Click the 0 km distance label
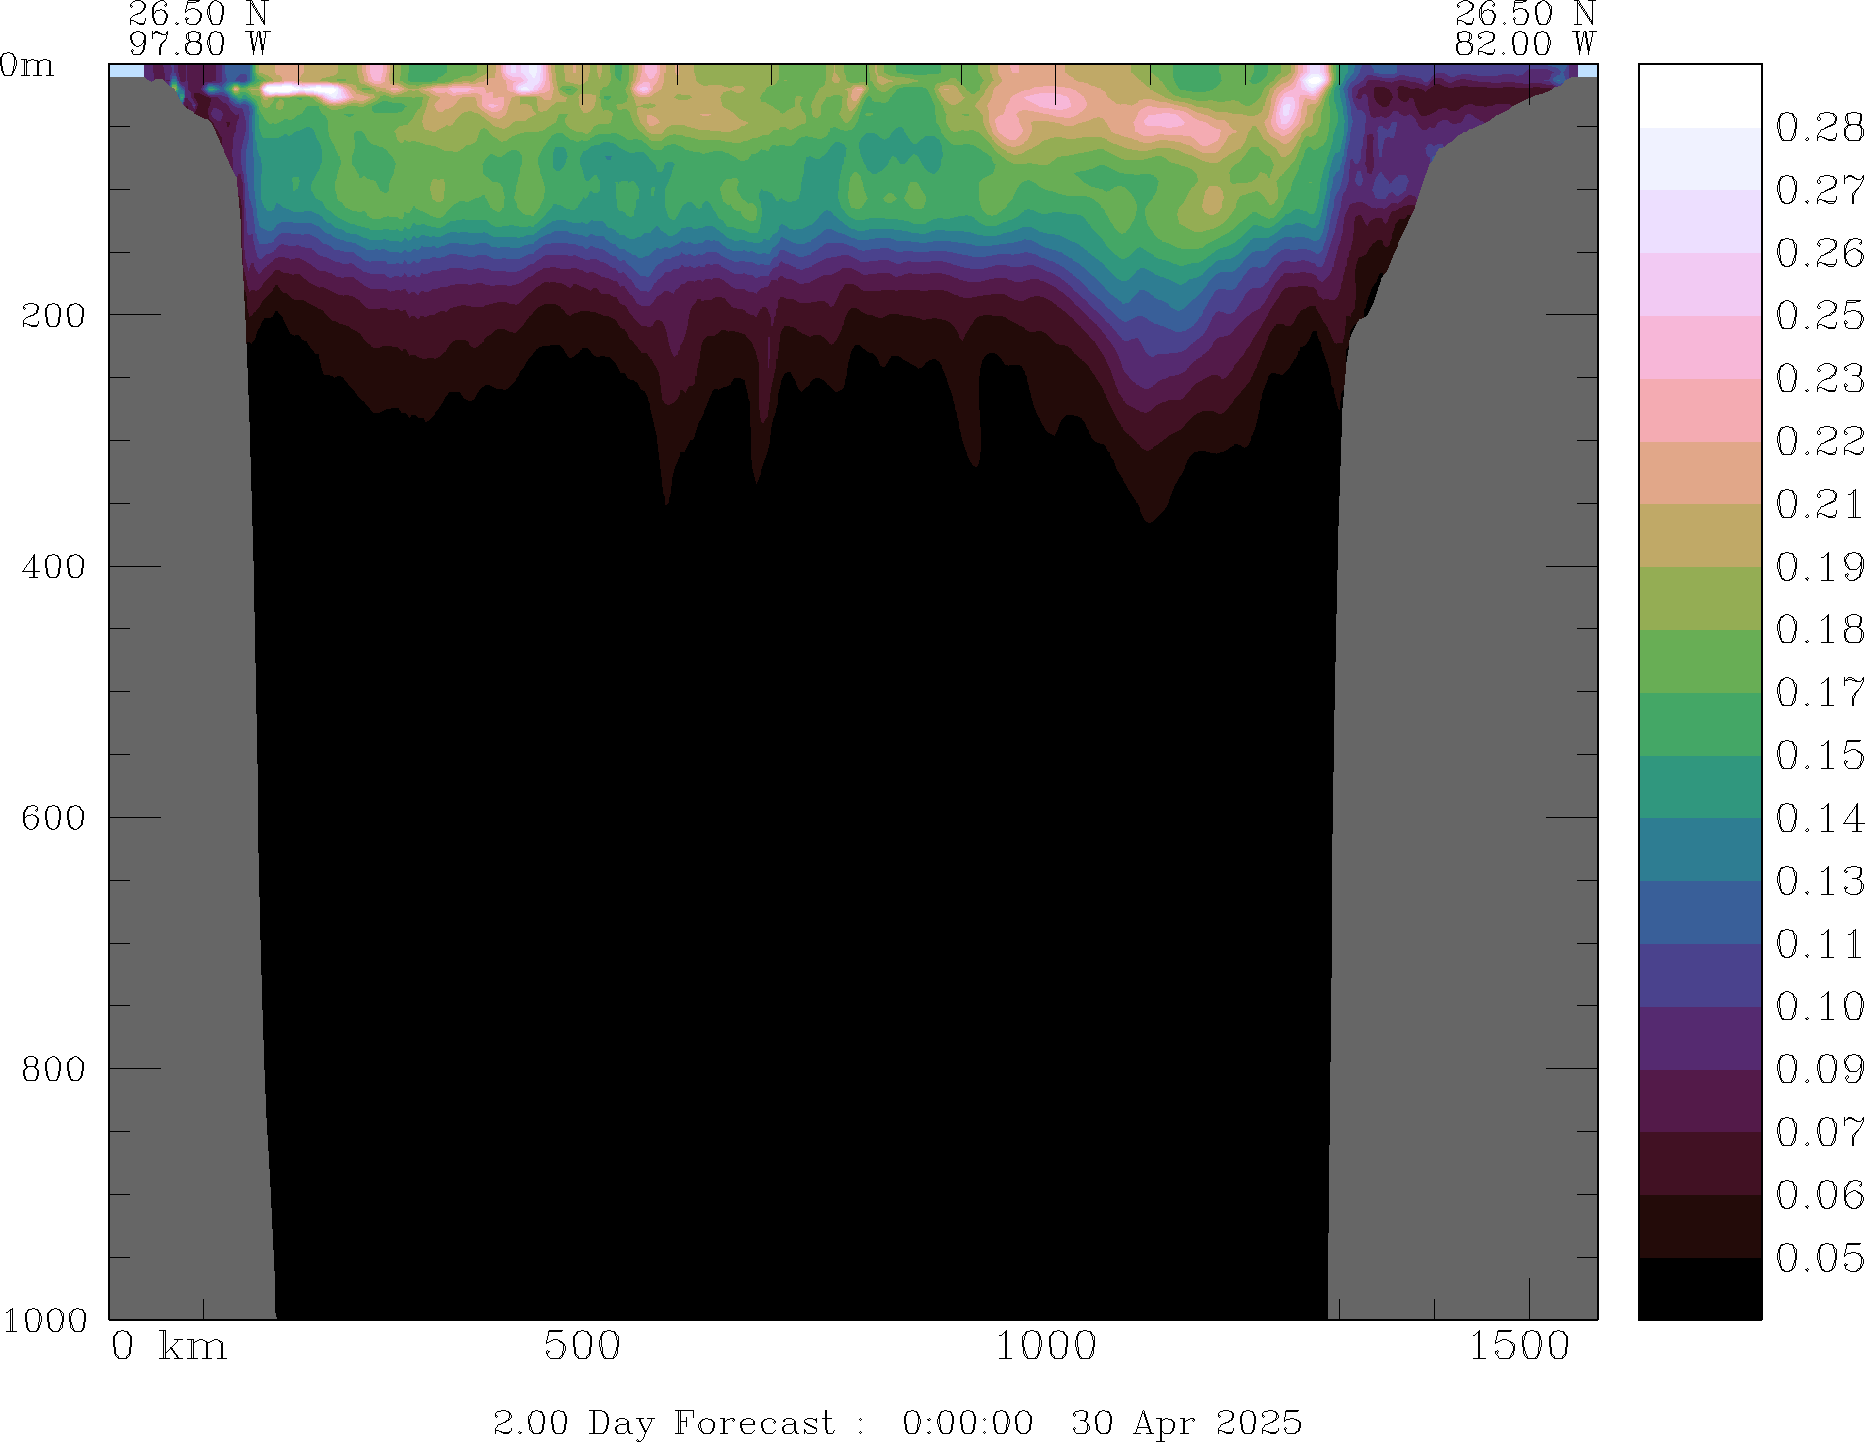 (169, 1346)
